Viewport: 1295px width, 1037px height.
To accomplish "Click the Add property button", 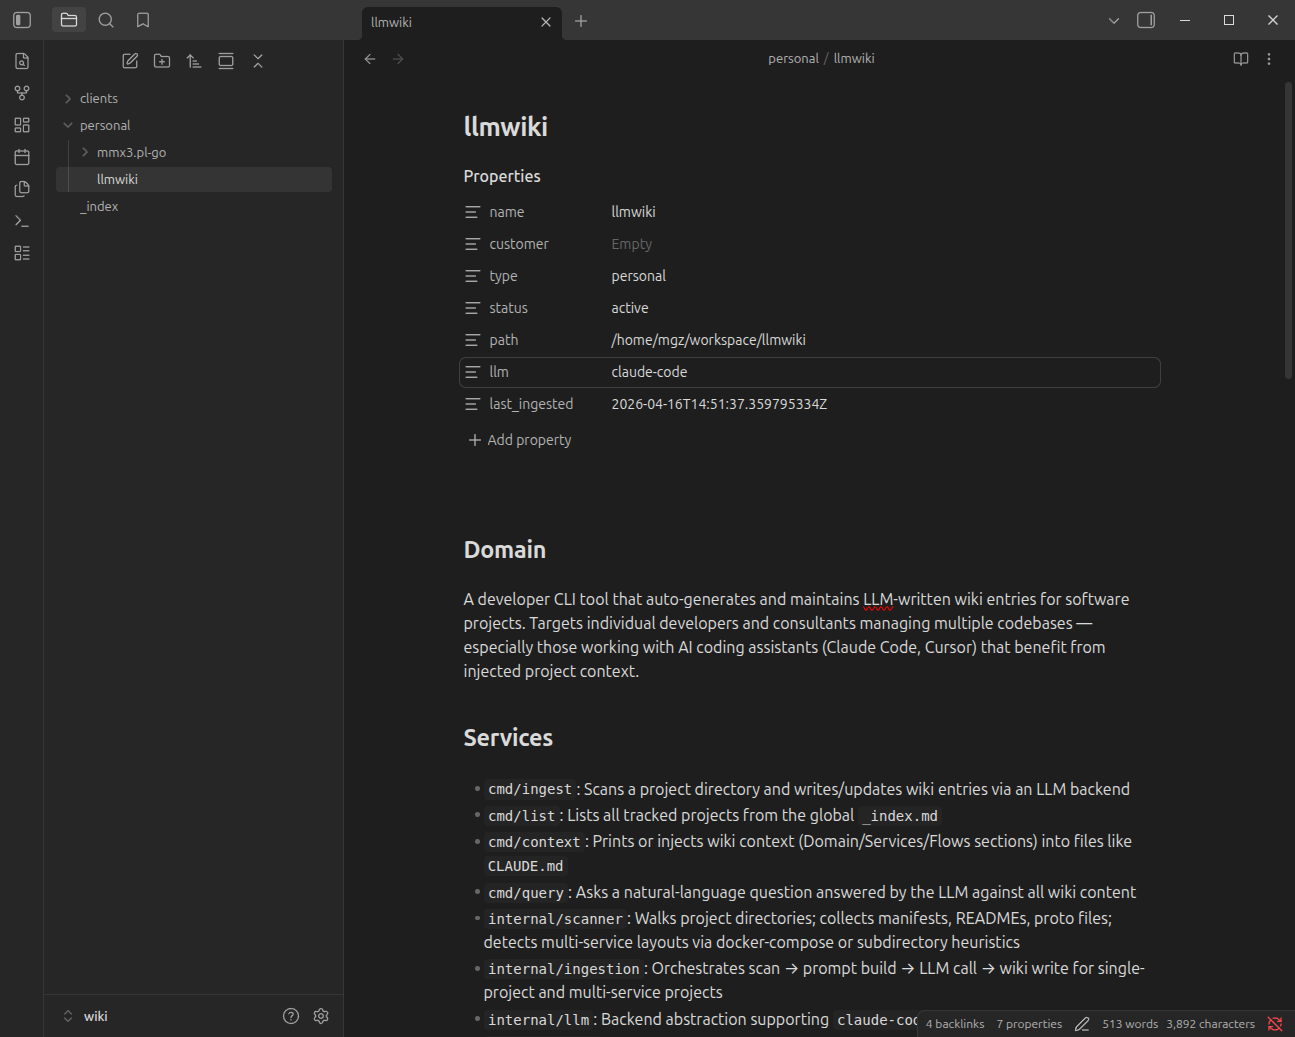I will click(x=520, y=440).
